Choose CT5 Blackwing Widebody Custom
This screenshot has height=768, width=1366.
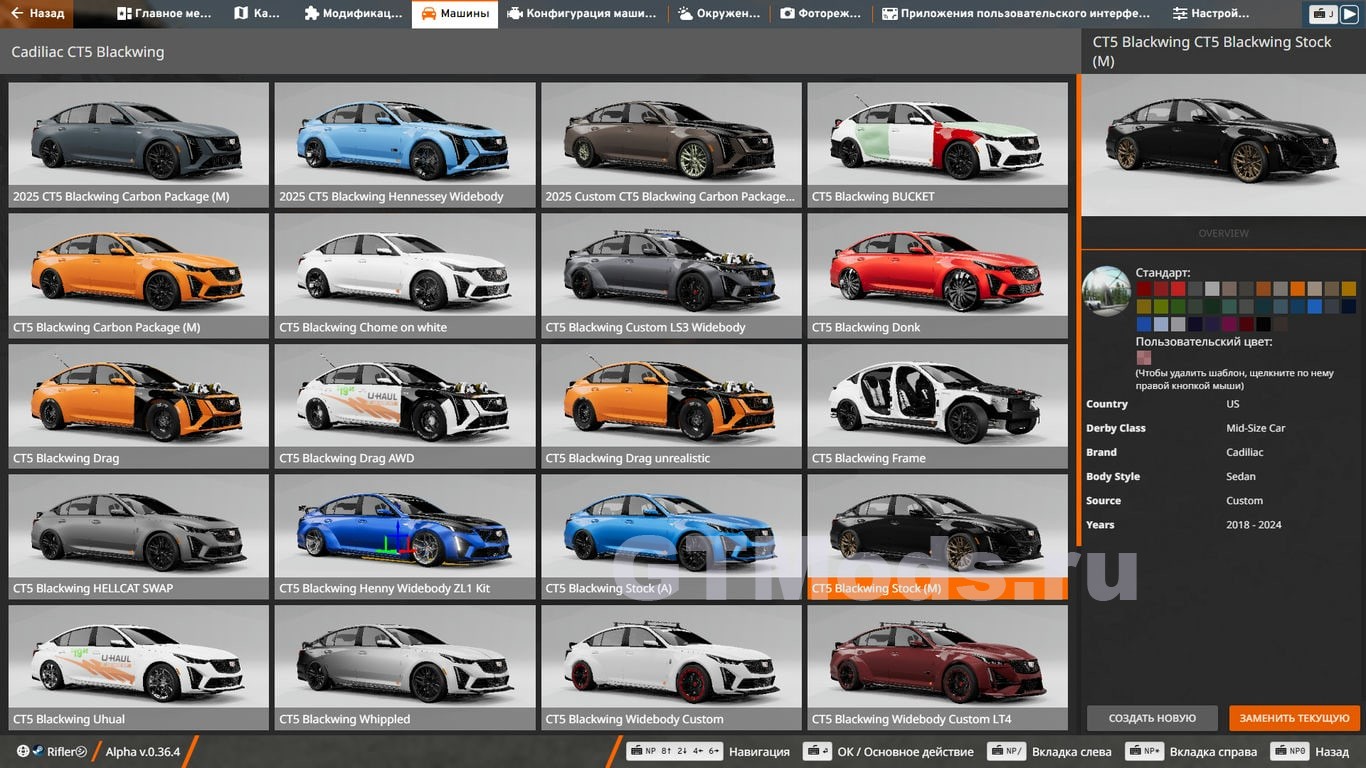(x=671, y=667)
